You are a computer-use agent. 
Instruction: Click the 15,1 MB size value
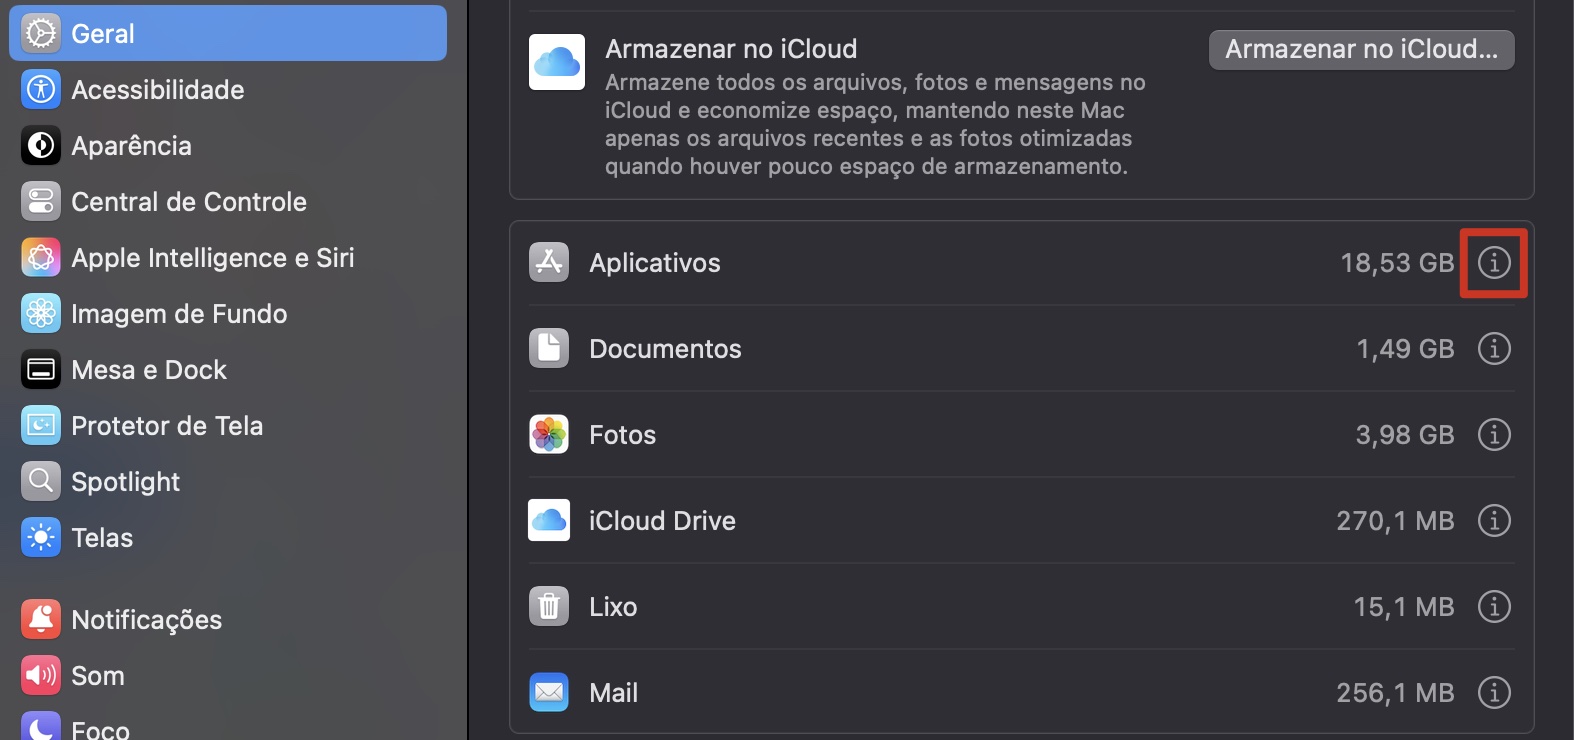tap(1404, 607)
